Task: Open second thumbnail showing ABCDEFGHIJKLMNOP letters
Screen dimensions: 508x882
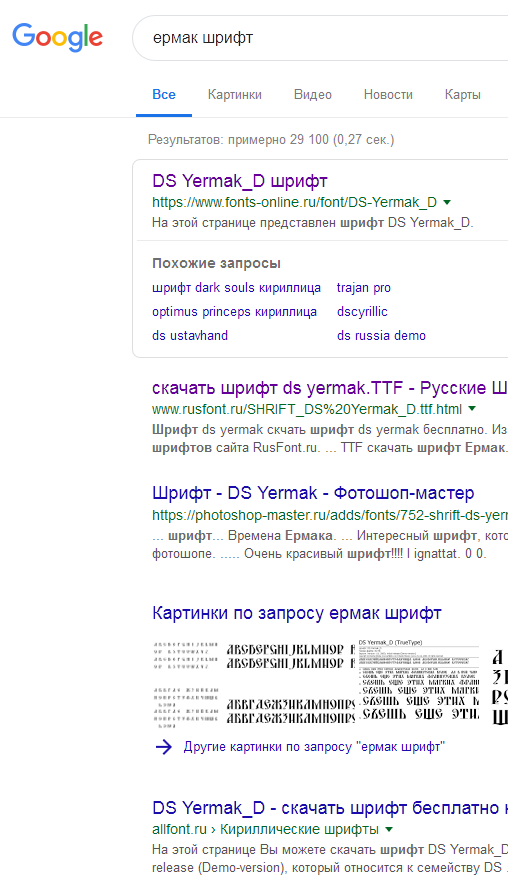Action: coord(290,684)
